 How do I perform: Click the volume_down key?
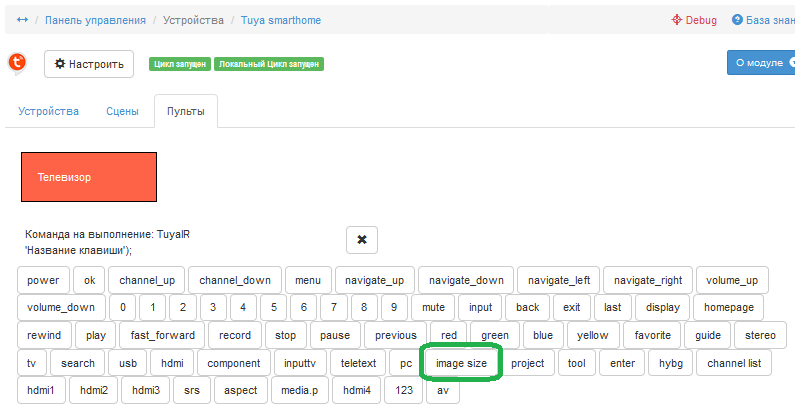[x=61, y=307]
